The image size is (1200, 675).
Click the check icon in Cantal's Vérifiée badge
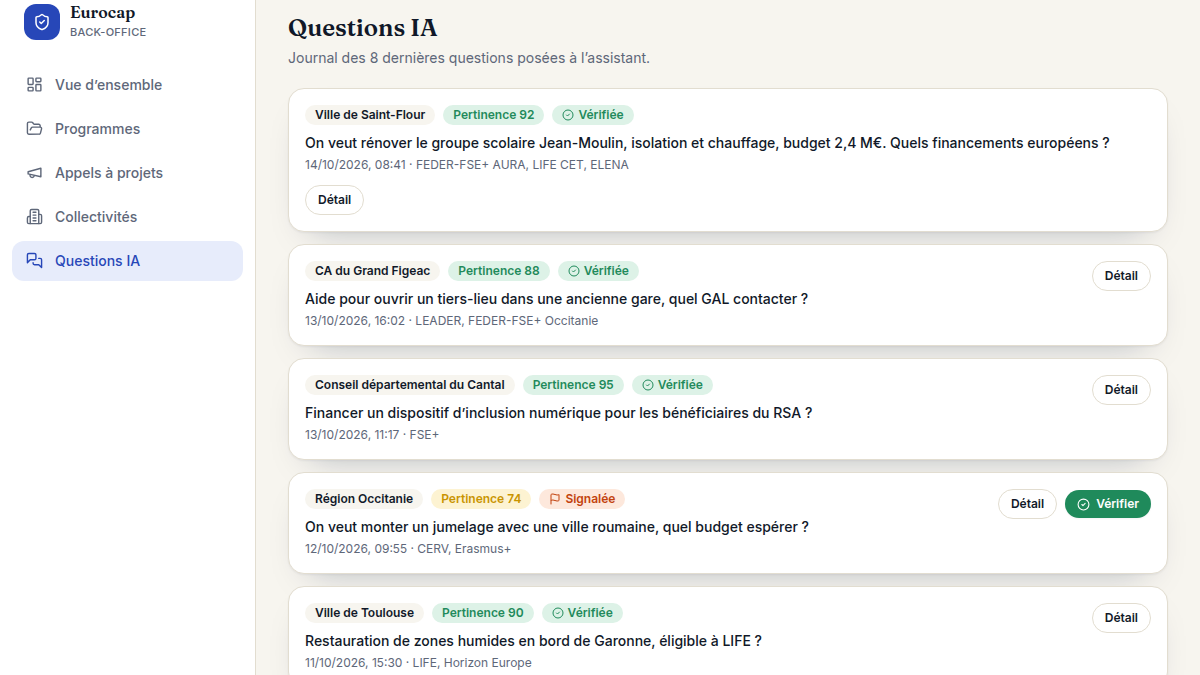(648, 385)
